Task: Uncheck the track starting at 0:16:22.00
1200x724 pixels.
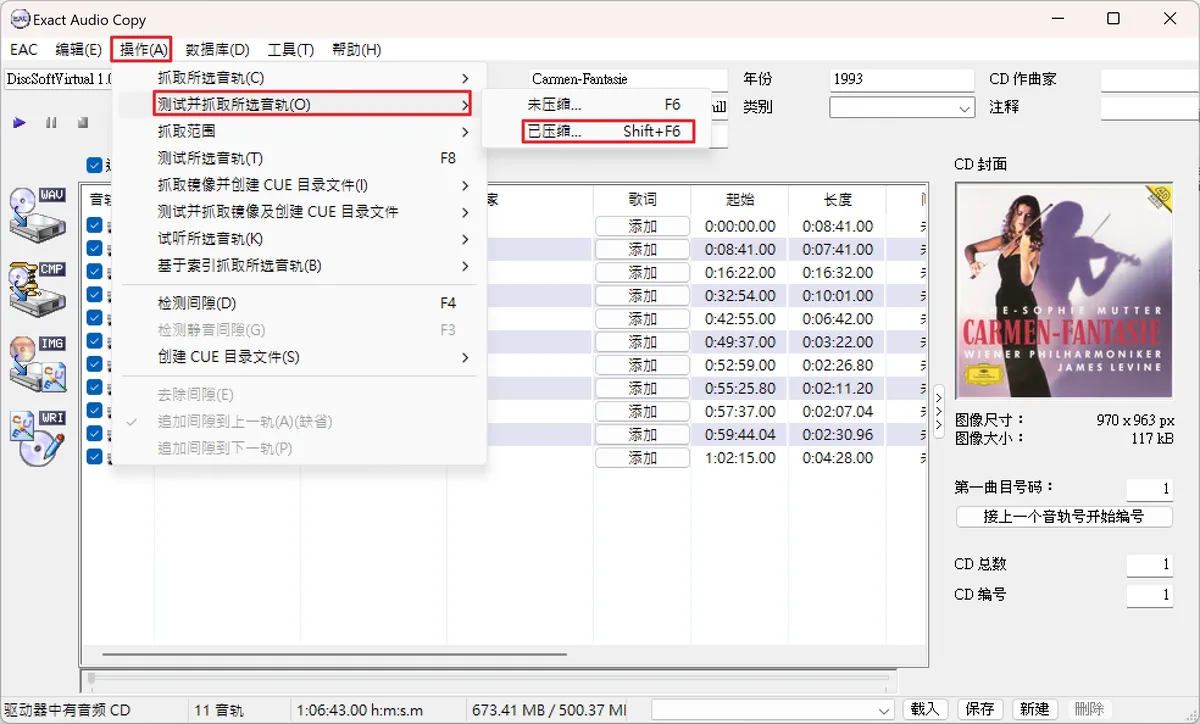Action: pos(94,272)
